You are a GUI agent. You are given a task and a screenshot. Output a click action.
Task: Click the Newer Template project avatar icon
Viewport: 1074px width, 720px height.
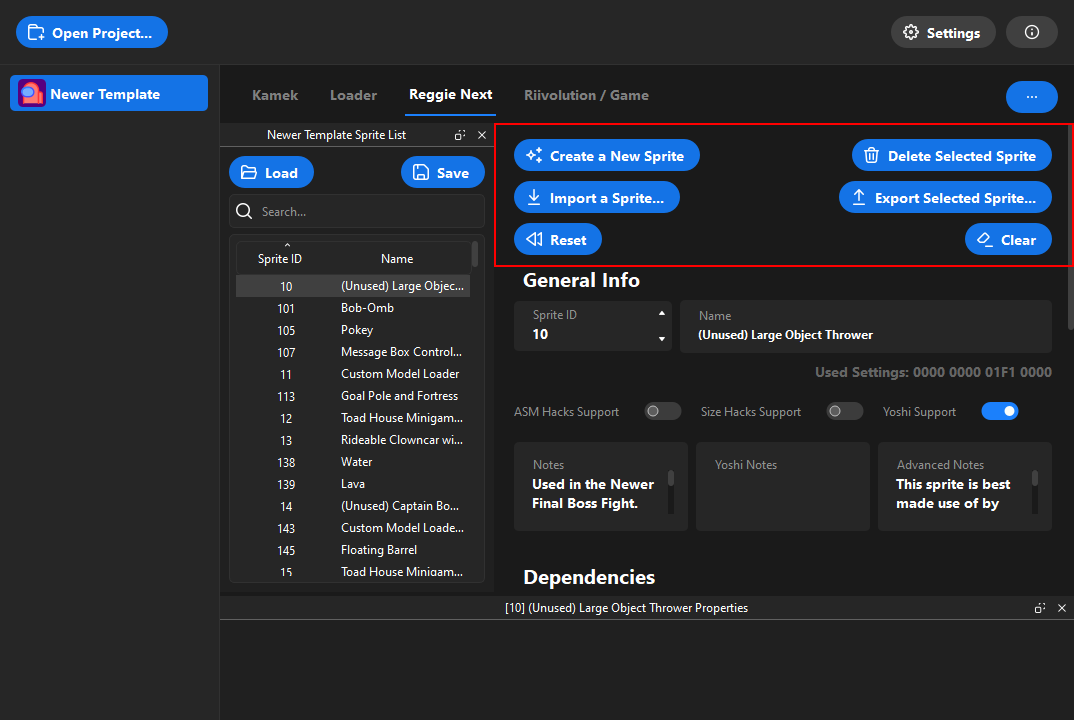tap(32, 93)
